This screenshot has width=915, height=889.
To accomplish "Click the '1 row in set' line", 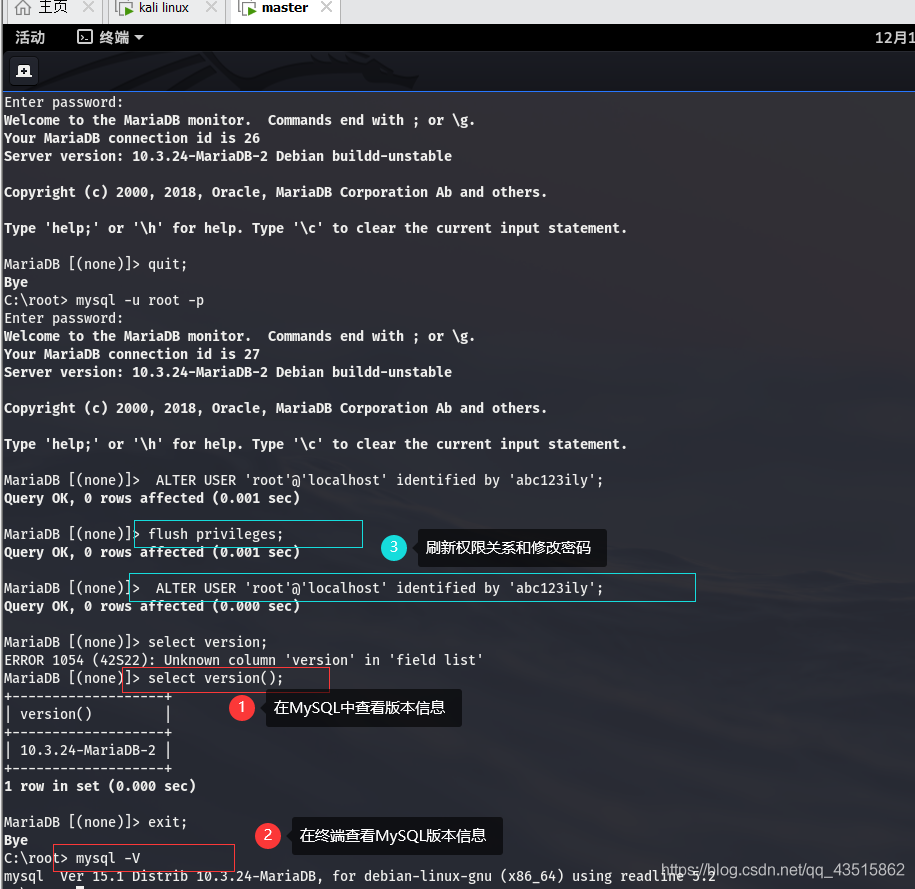I will point(100,786).
